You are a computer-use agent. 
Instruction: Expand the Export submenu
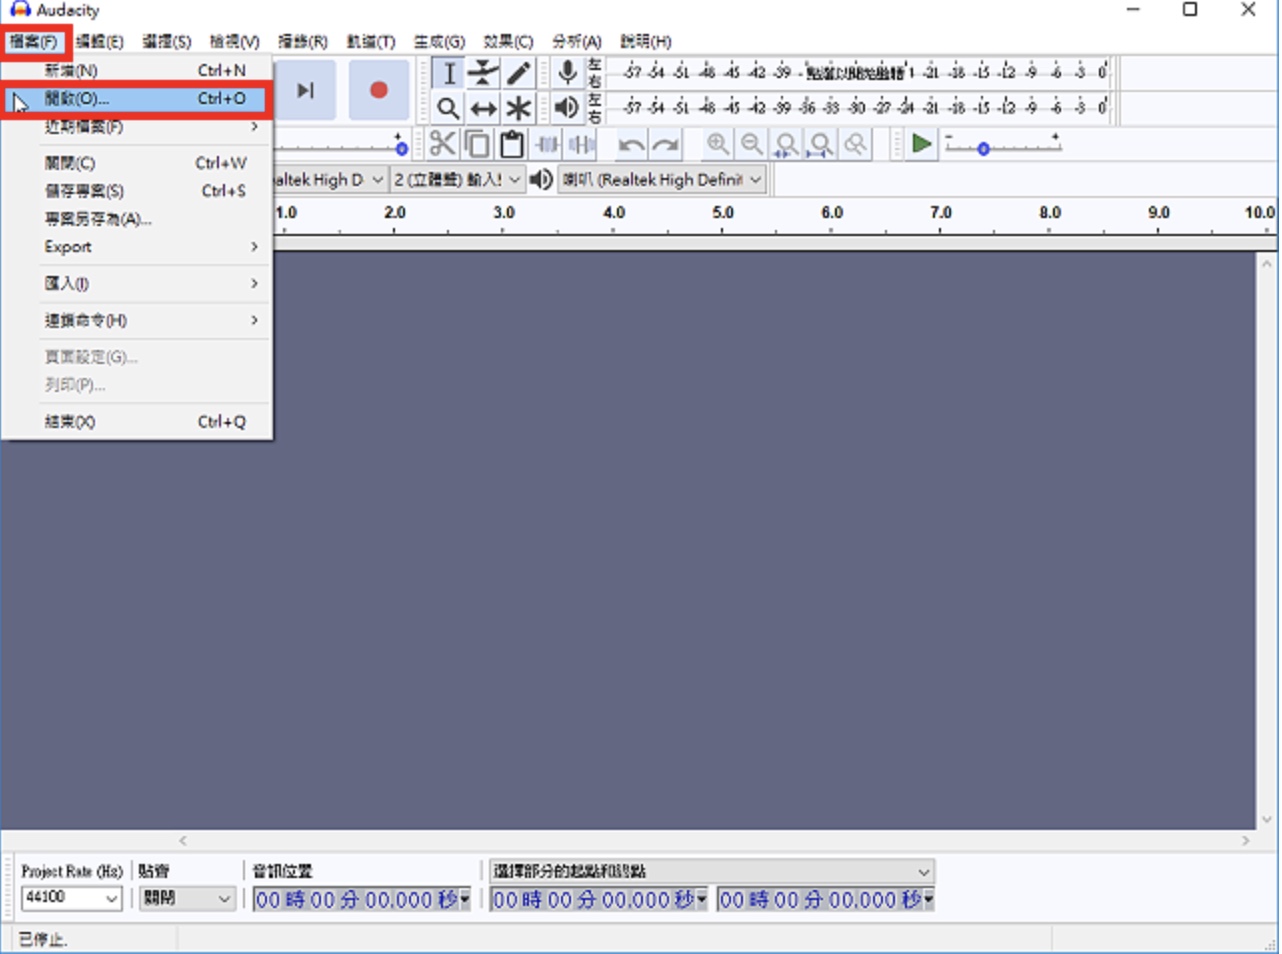coord(137,247)
